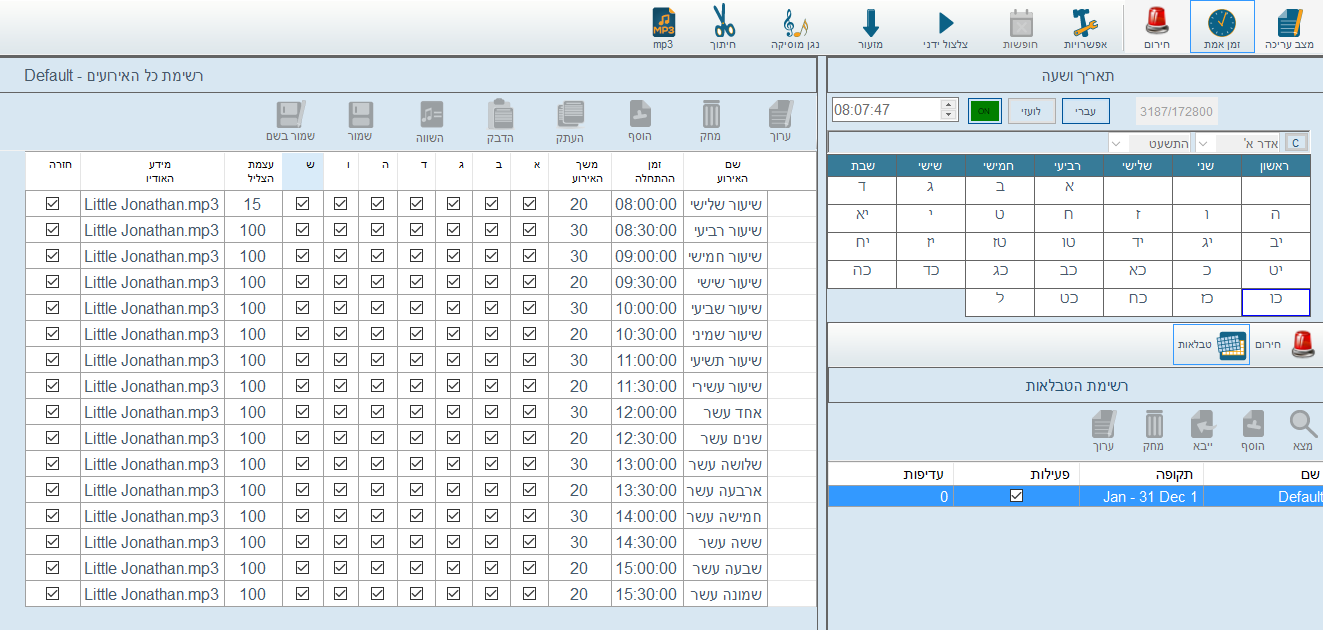Toggle active checkbox for Default table
Screen dimensions: 1323x630
(x=1016, y=496)
